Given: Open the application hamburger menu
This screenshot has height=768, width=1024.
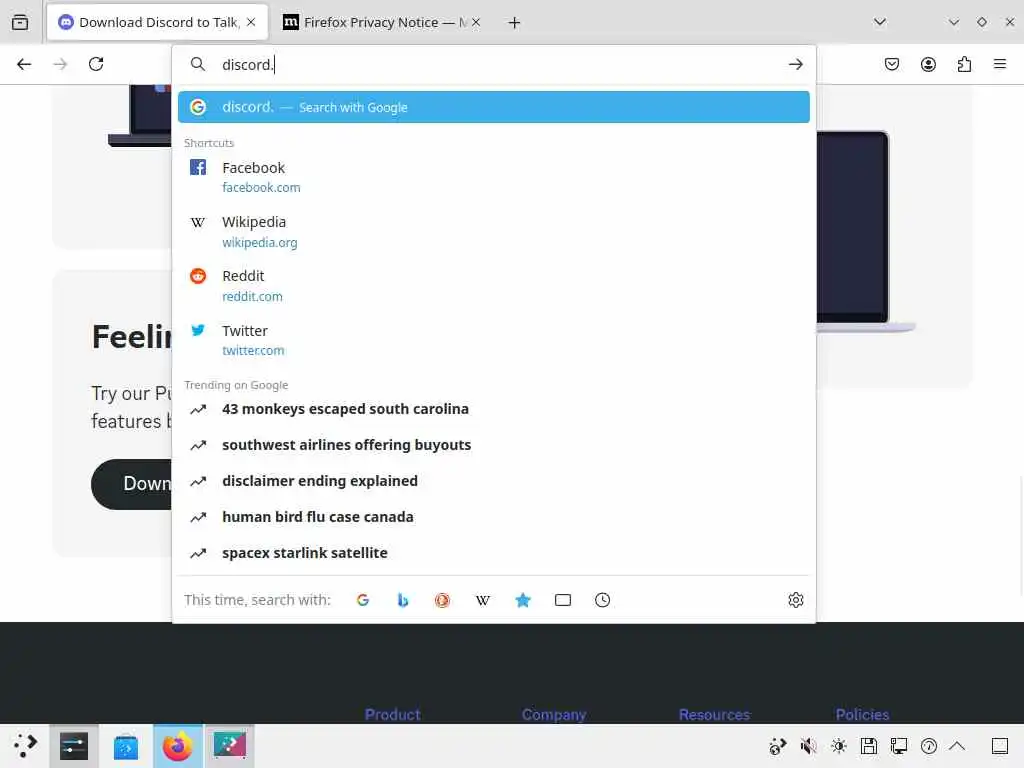Looking at the screenshot, I should 1000,64.
